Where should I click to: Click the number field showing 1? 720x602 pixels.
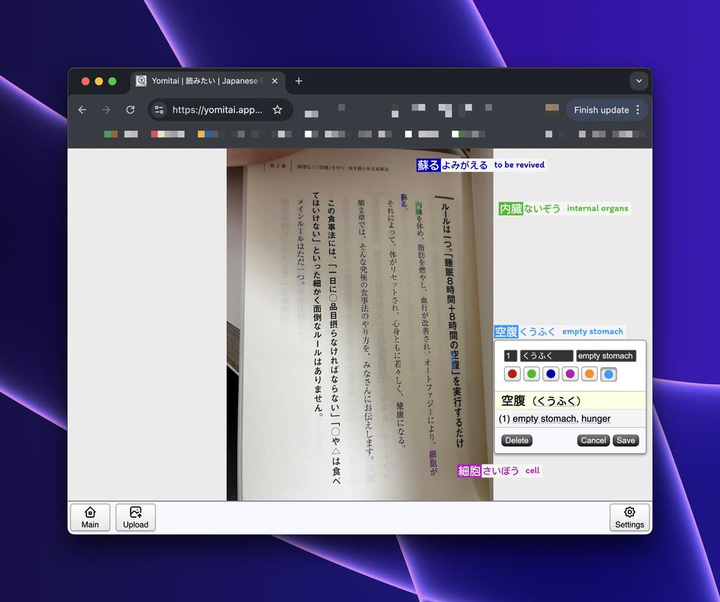tap(510, 356)
